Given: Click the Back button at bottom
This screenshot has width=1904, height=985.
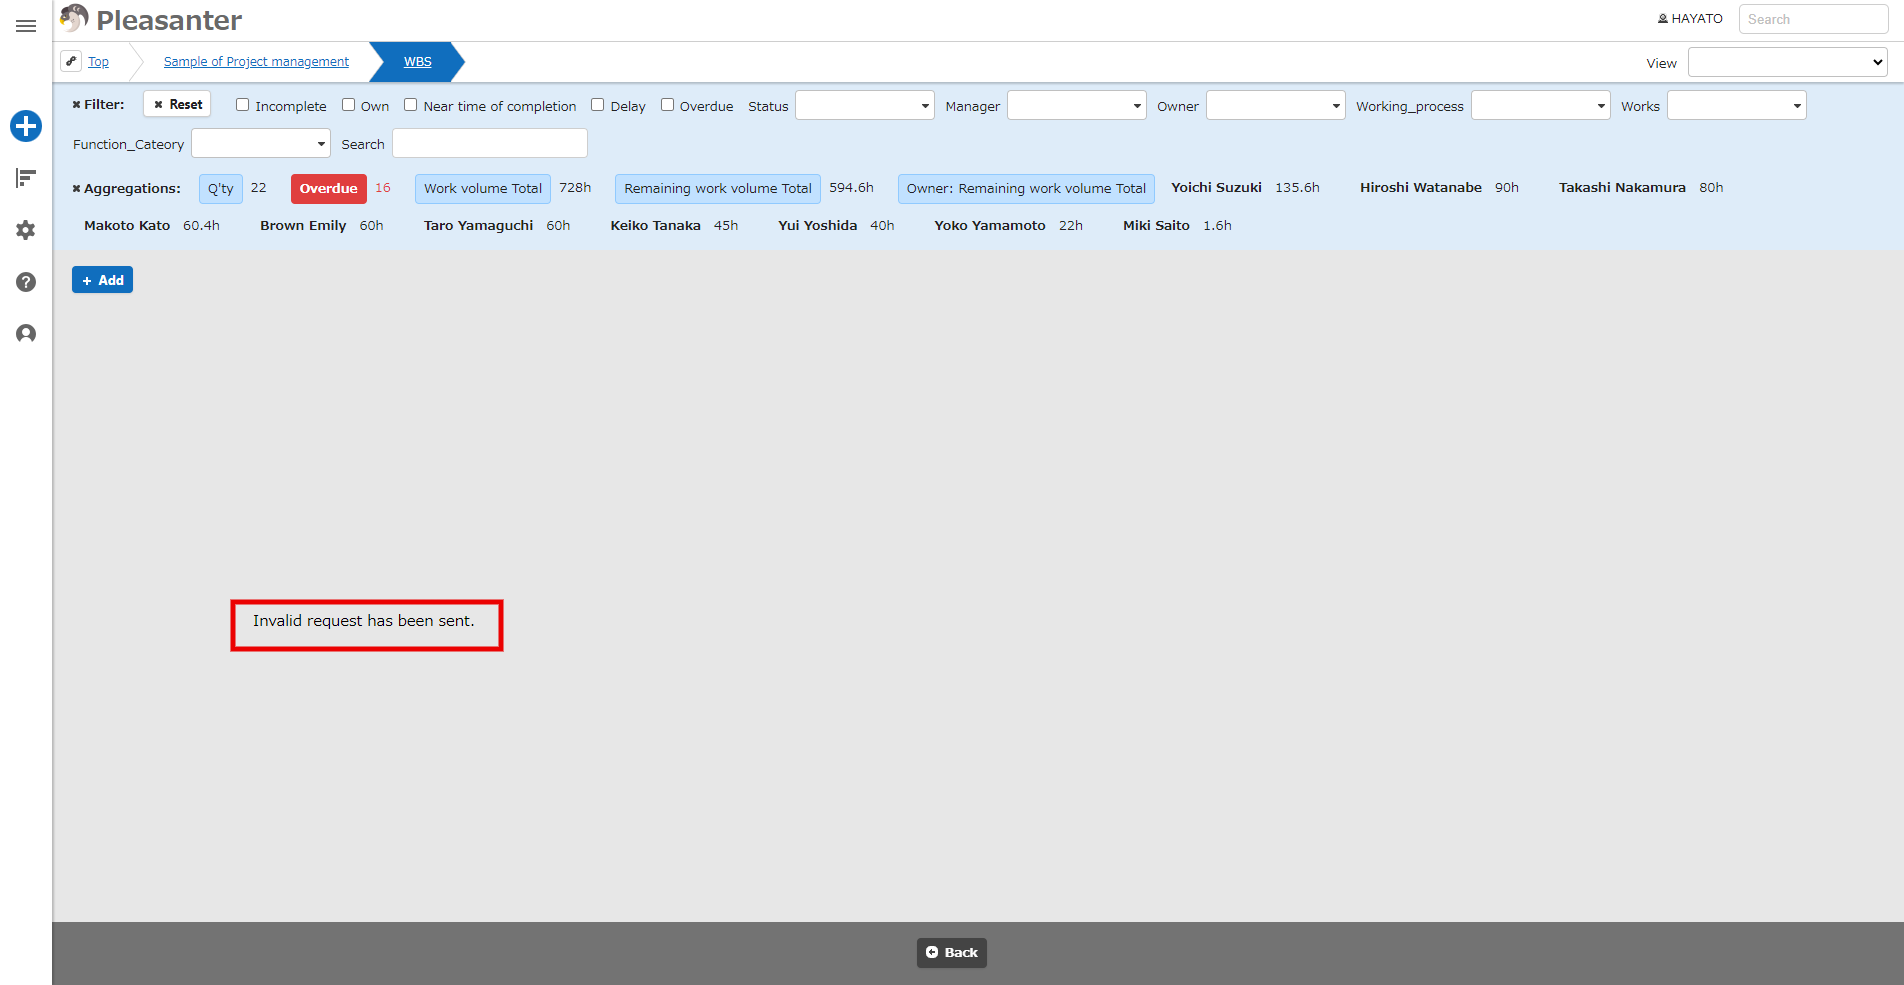Looking at the screenshot, I should click(952, 952).
